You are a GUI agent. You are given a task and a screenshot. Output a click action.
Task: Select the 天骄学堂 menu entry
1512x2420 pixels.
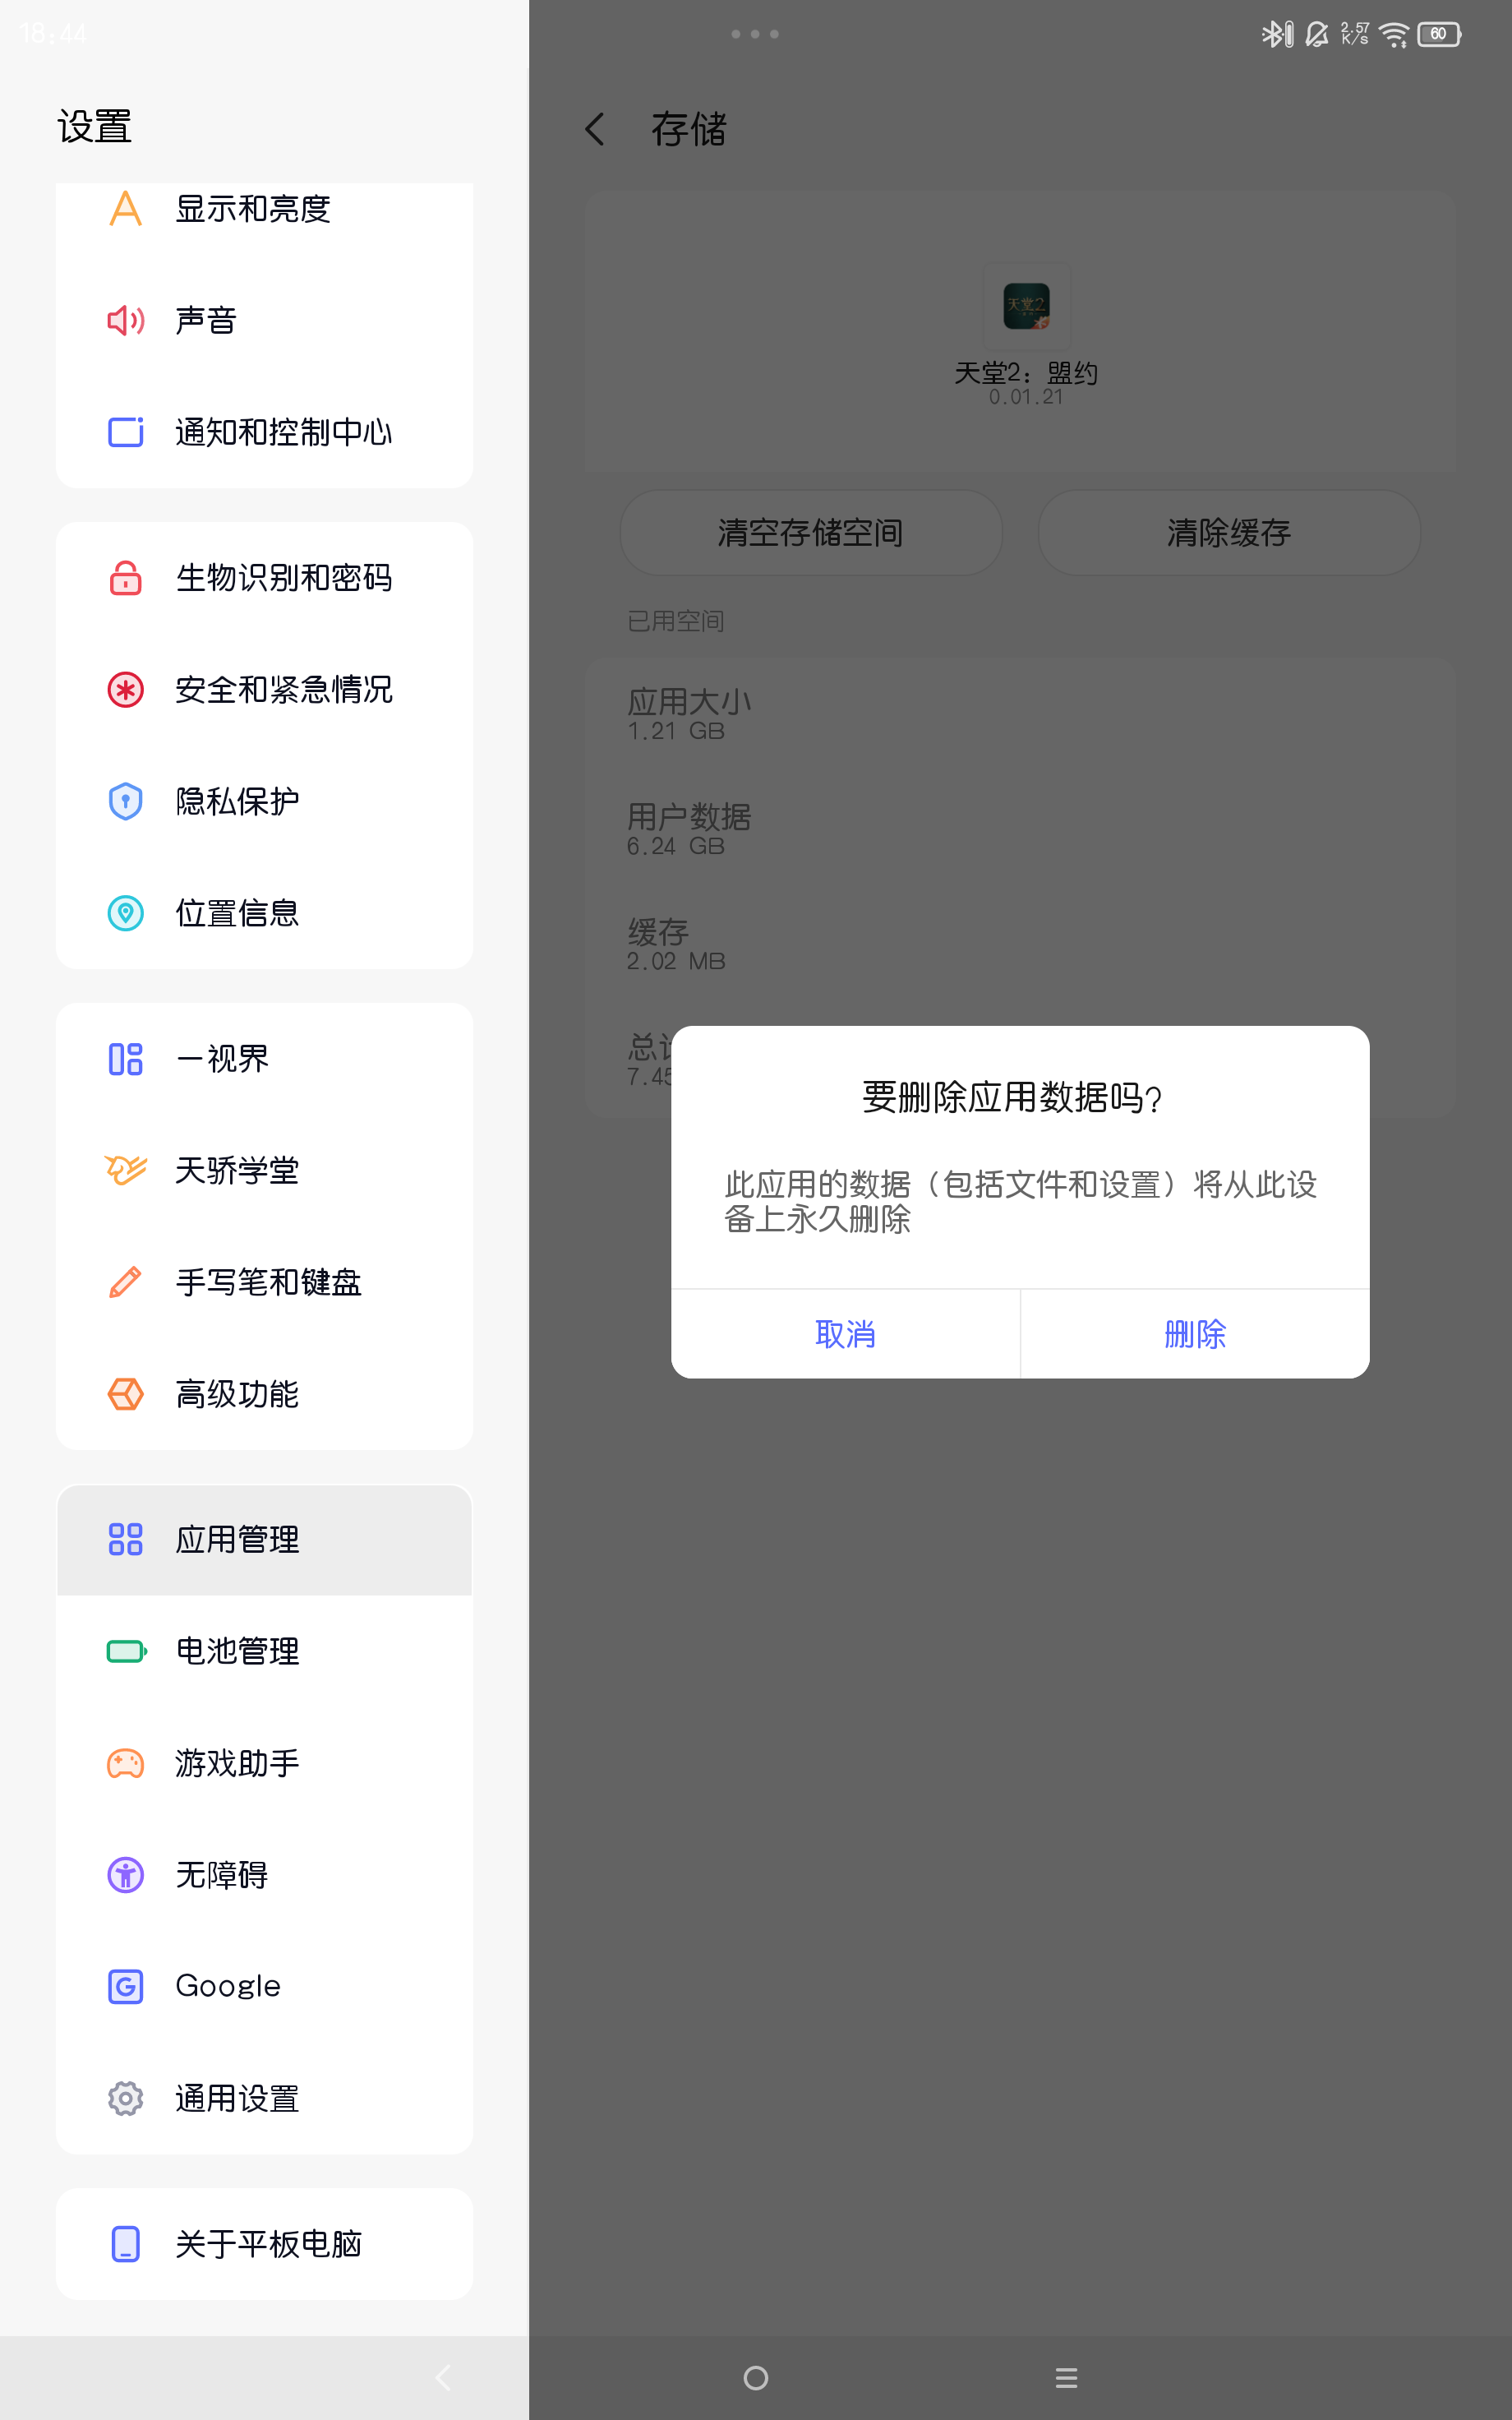tap(264, 1170)
